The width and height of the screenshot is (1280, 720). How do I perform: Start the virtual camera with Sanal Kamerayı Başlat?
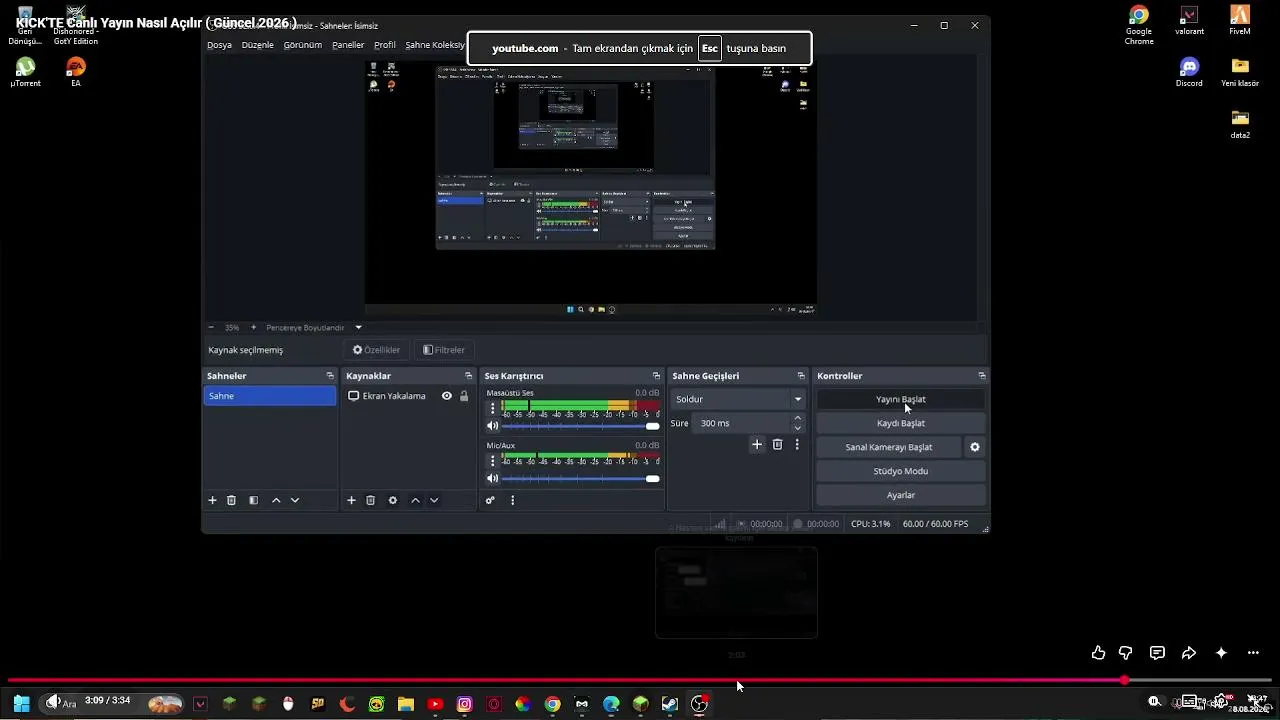(889, 447)
